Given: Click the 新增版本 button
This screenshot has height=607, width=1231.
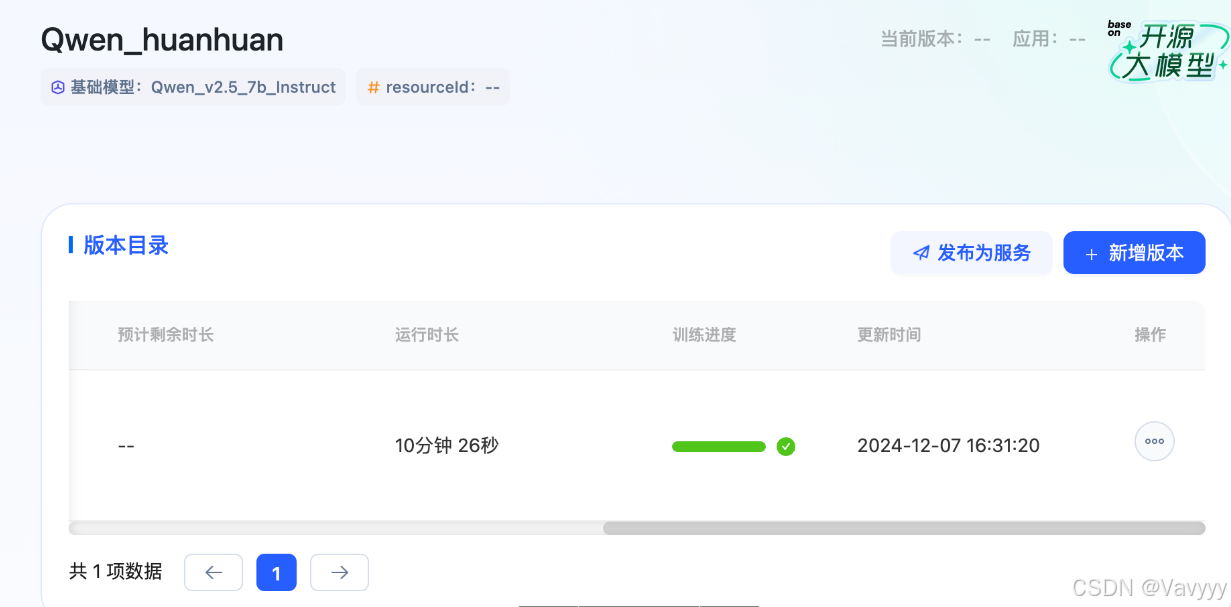Looking at the screenshot, I should [1134, 253].
